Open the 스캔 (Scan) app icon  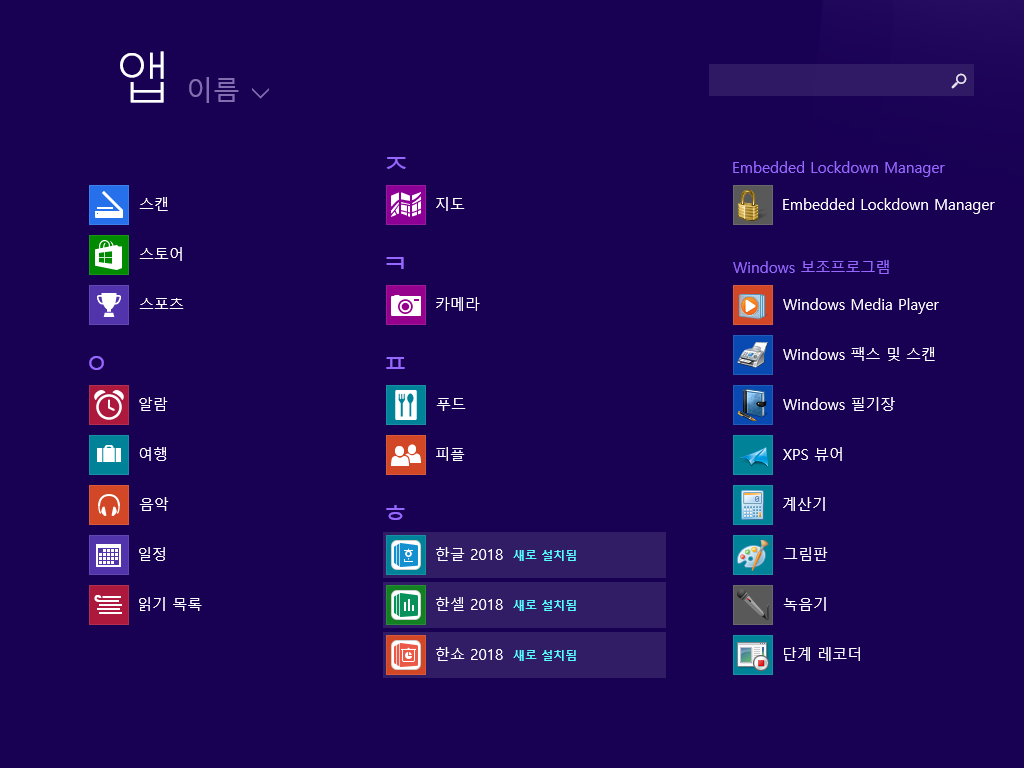coord(108,205)
